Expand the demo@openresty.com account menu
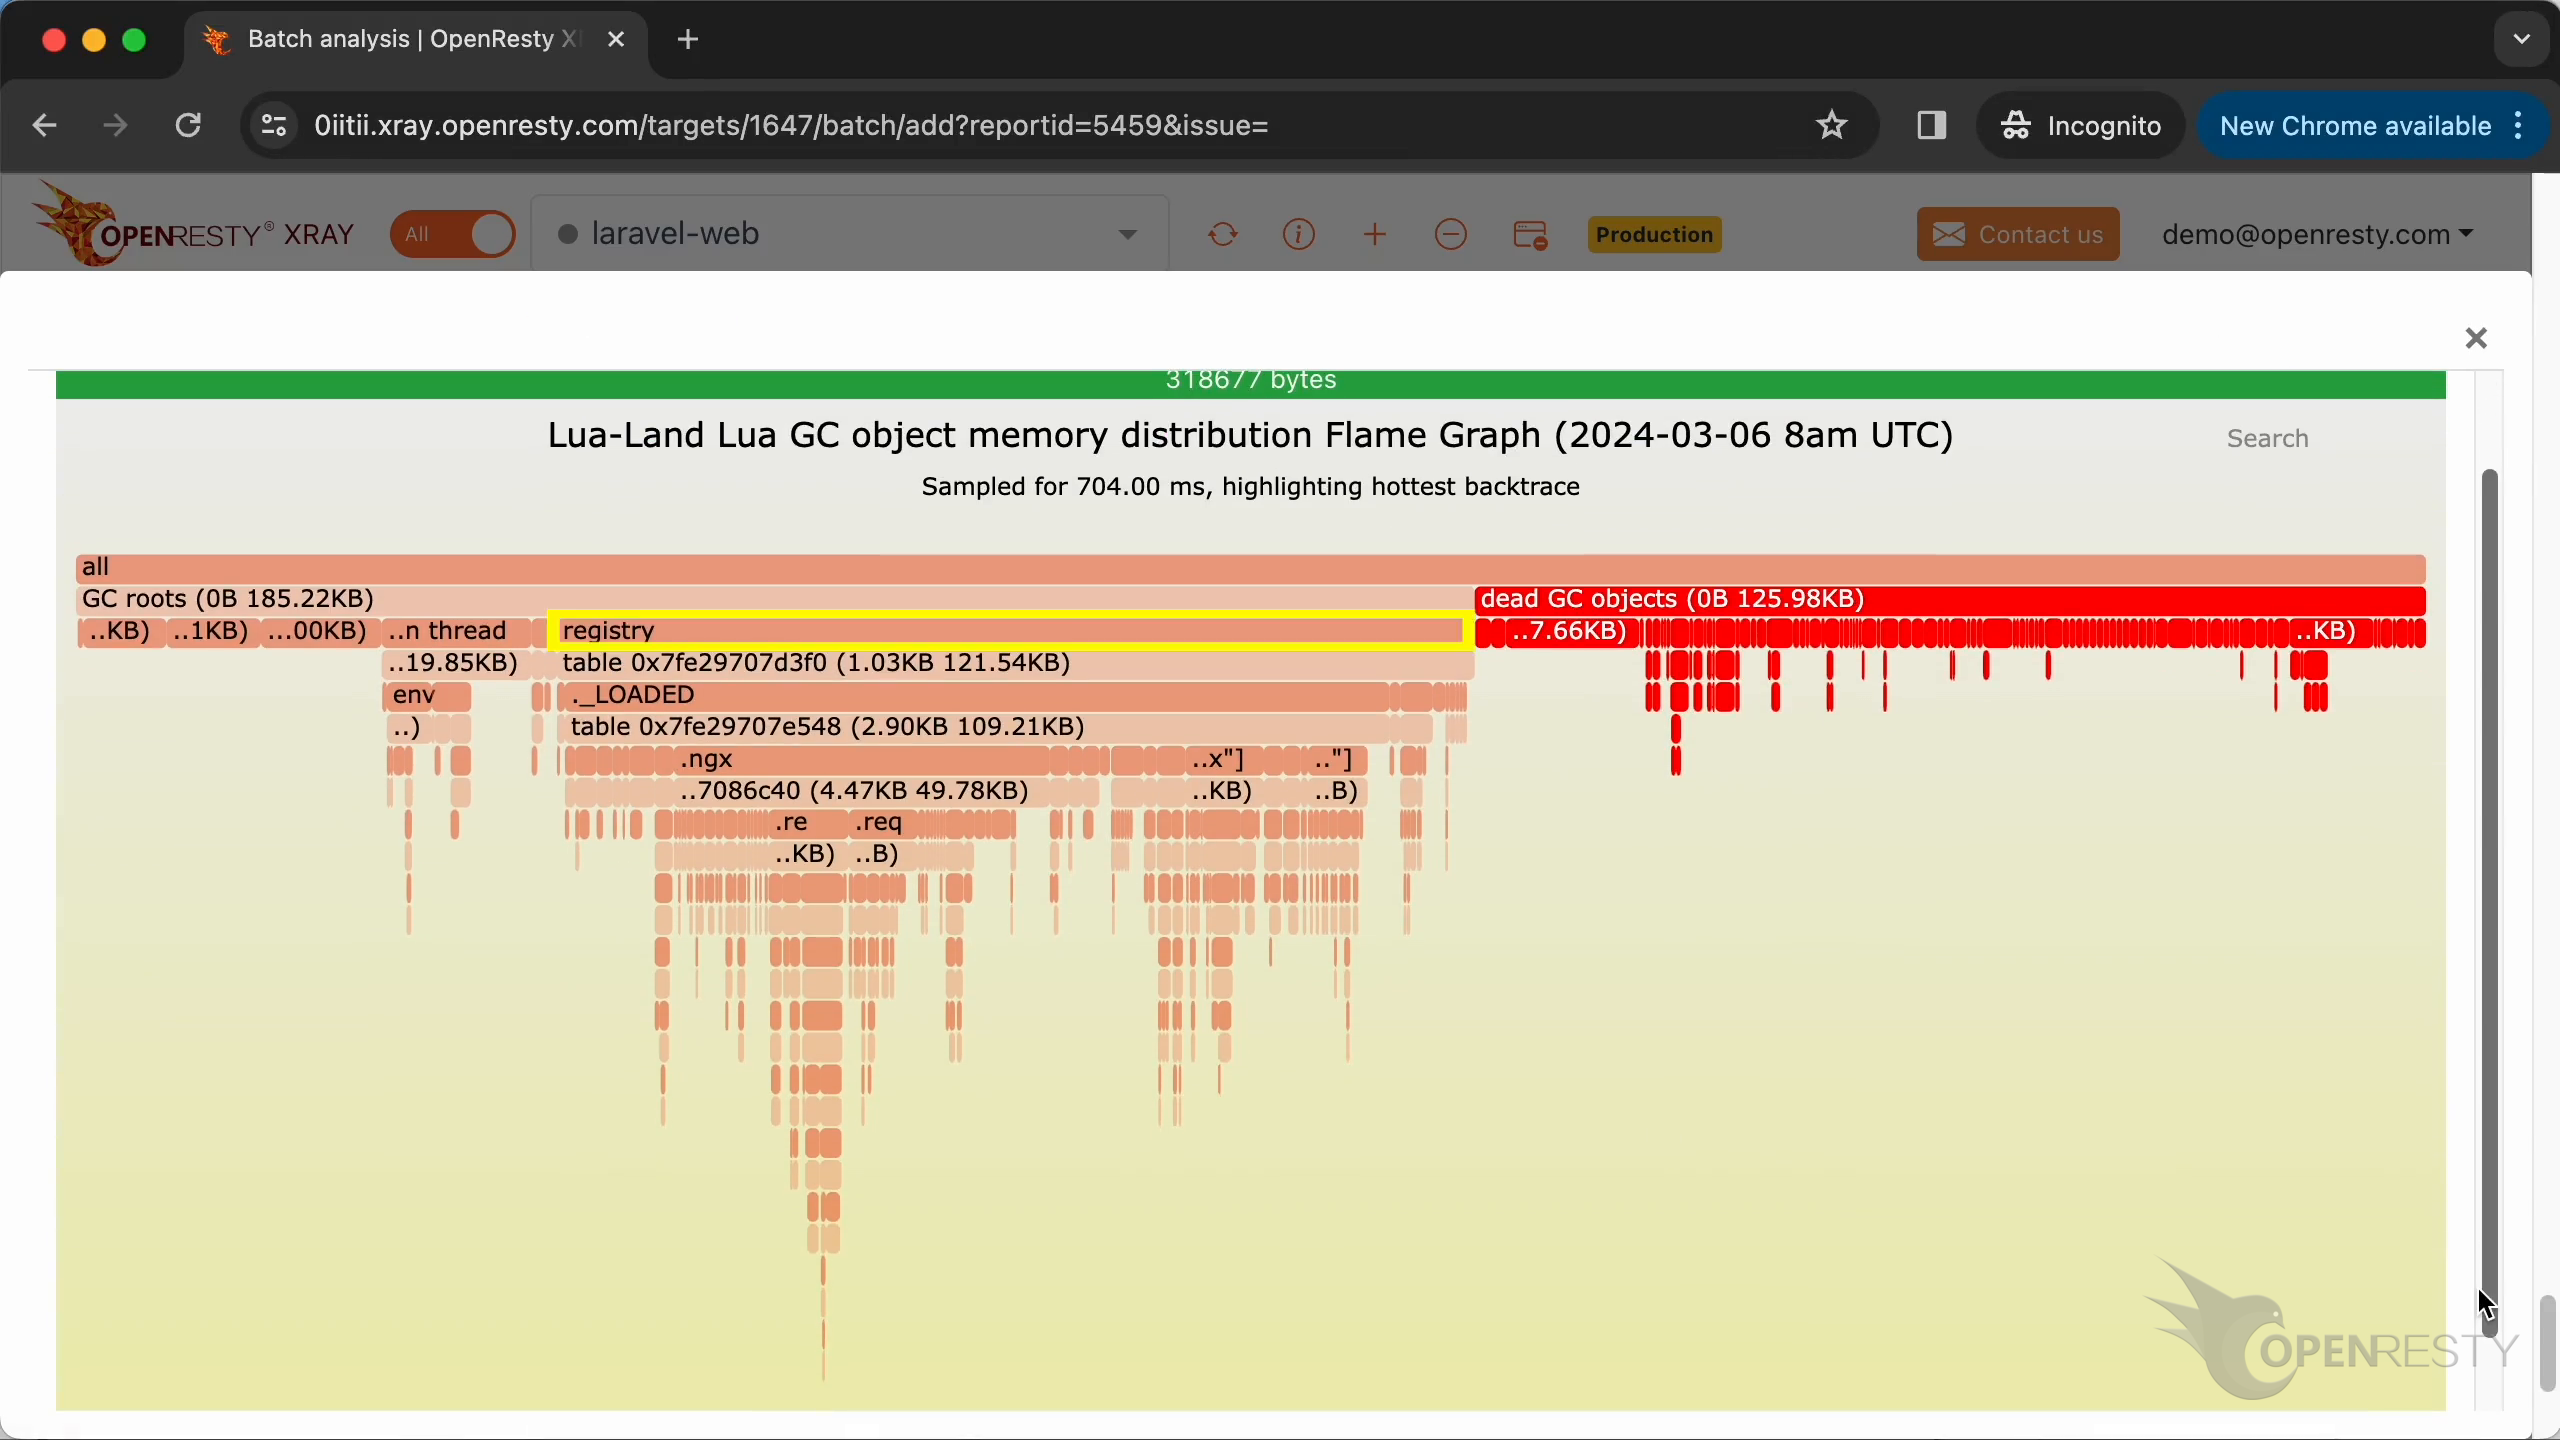 (x=2317, y=234)
